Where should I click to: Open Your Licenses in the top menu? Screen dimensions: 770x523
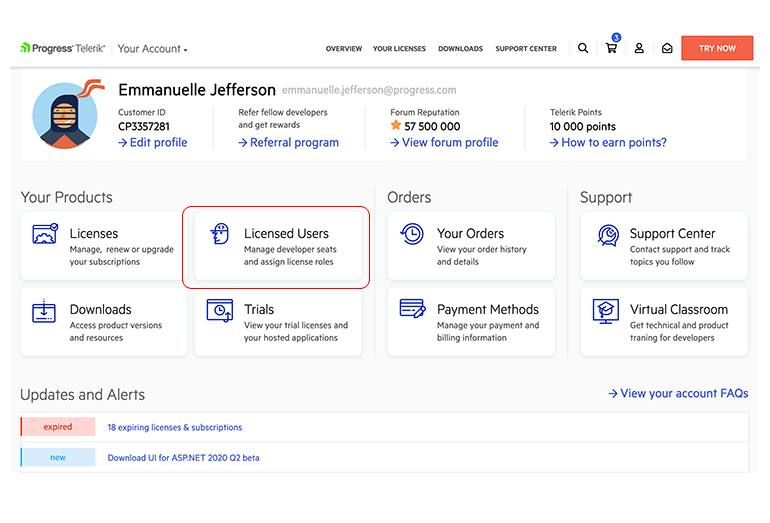(x=399, y=49)
